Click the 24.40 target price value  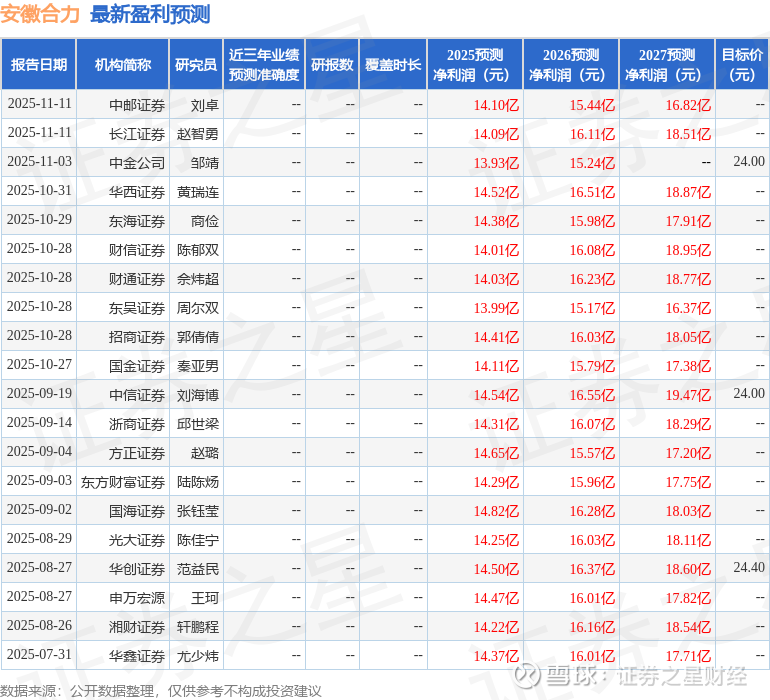(x=749, y=567)
